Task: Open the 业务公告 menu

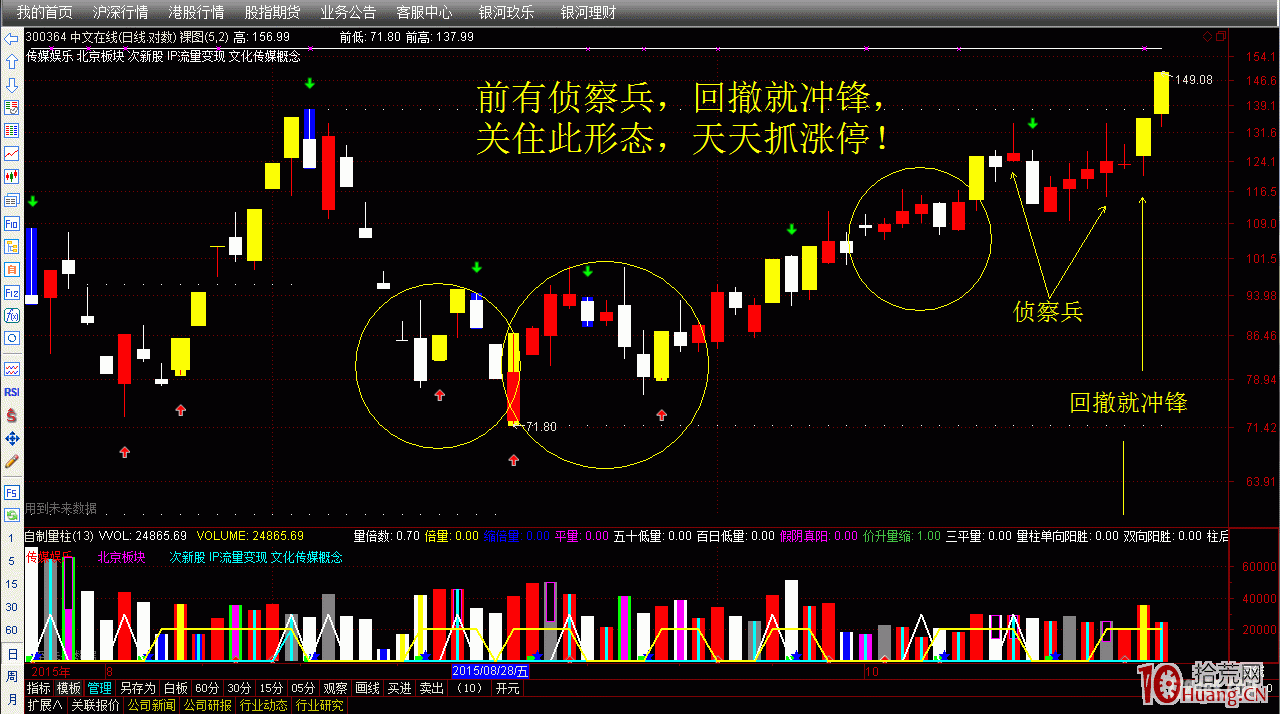Action: (x=348, y=13)
